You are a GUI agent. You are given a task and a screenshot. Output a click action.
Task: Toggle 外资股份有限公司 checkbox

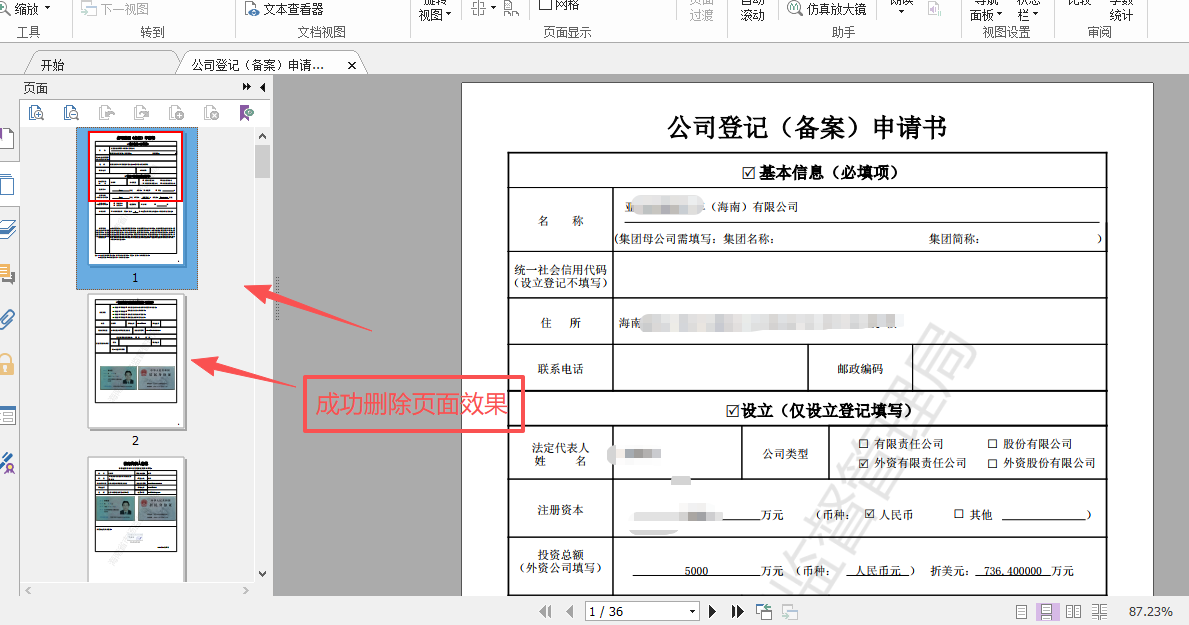[992, 463]
